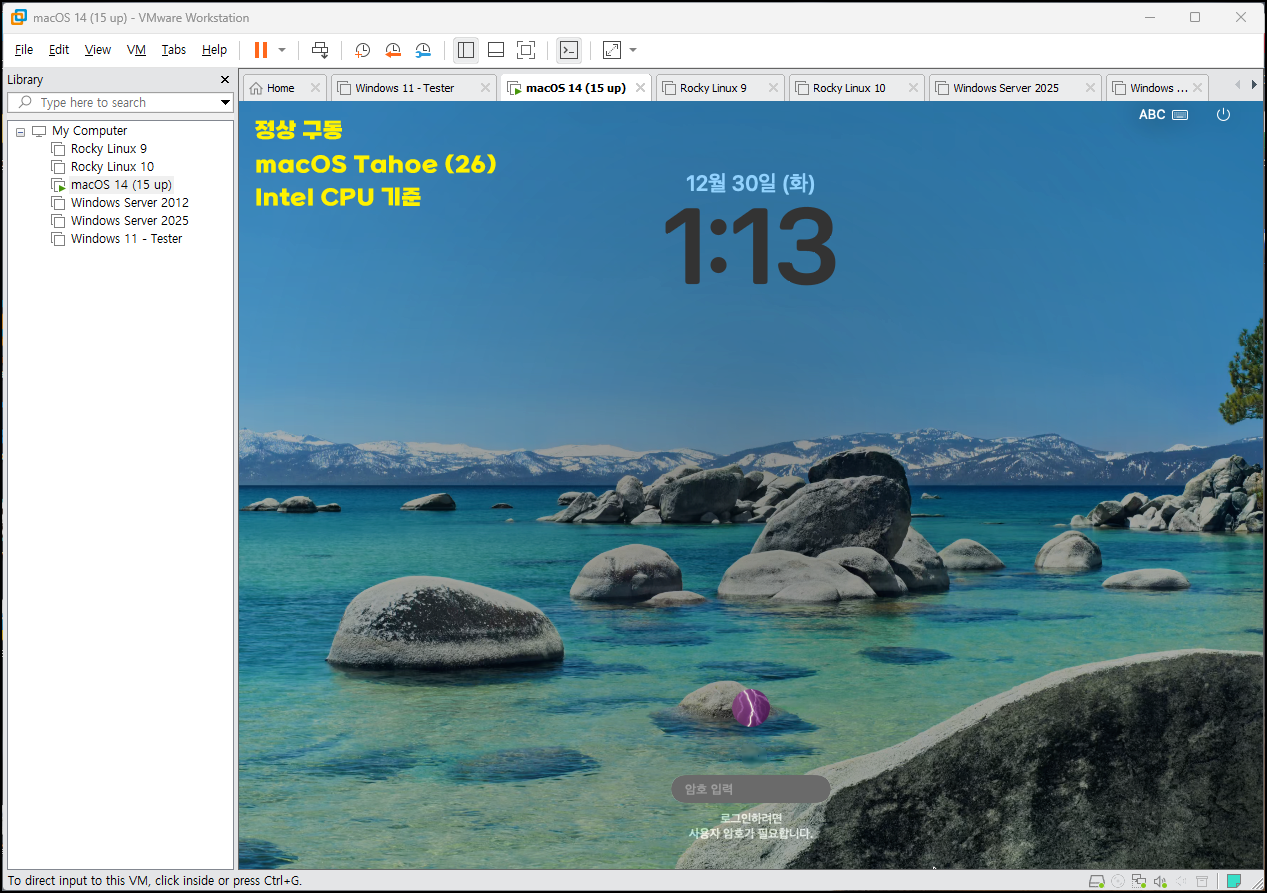This screenshot has height=893, width=1267.
Task: Click the macOS password input field
Action: (751, 789)
